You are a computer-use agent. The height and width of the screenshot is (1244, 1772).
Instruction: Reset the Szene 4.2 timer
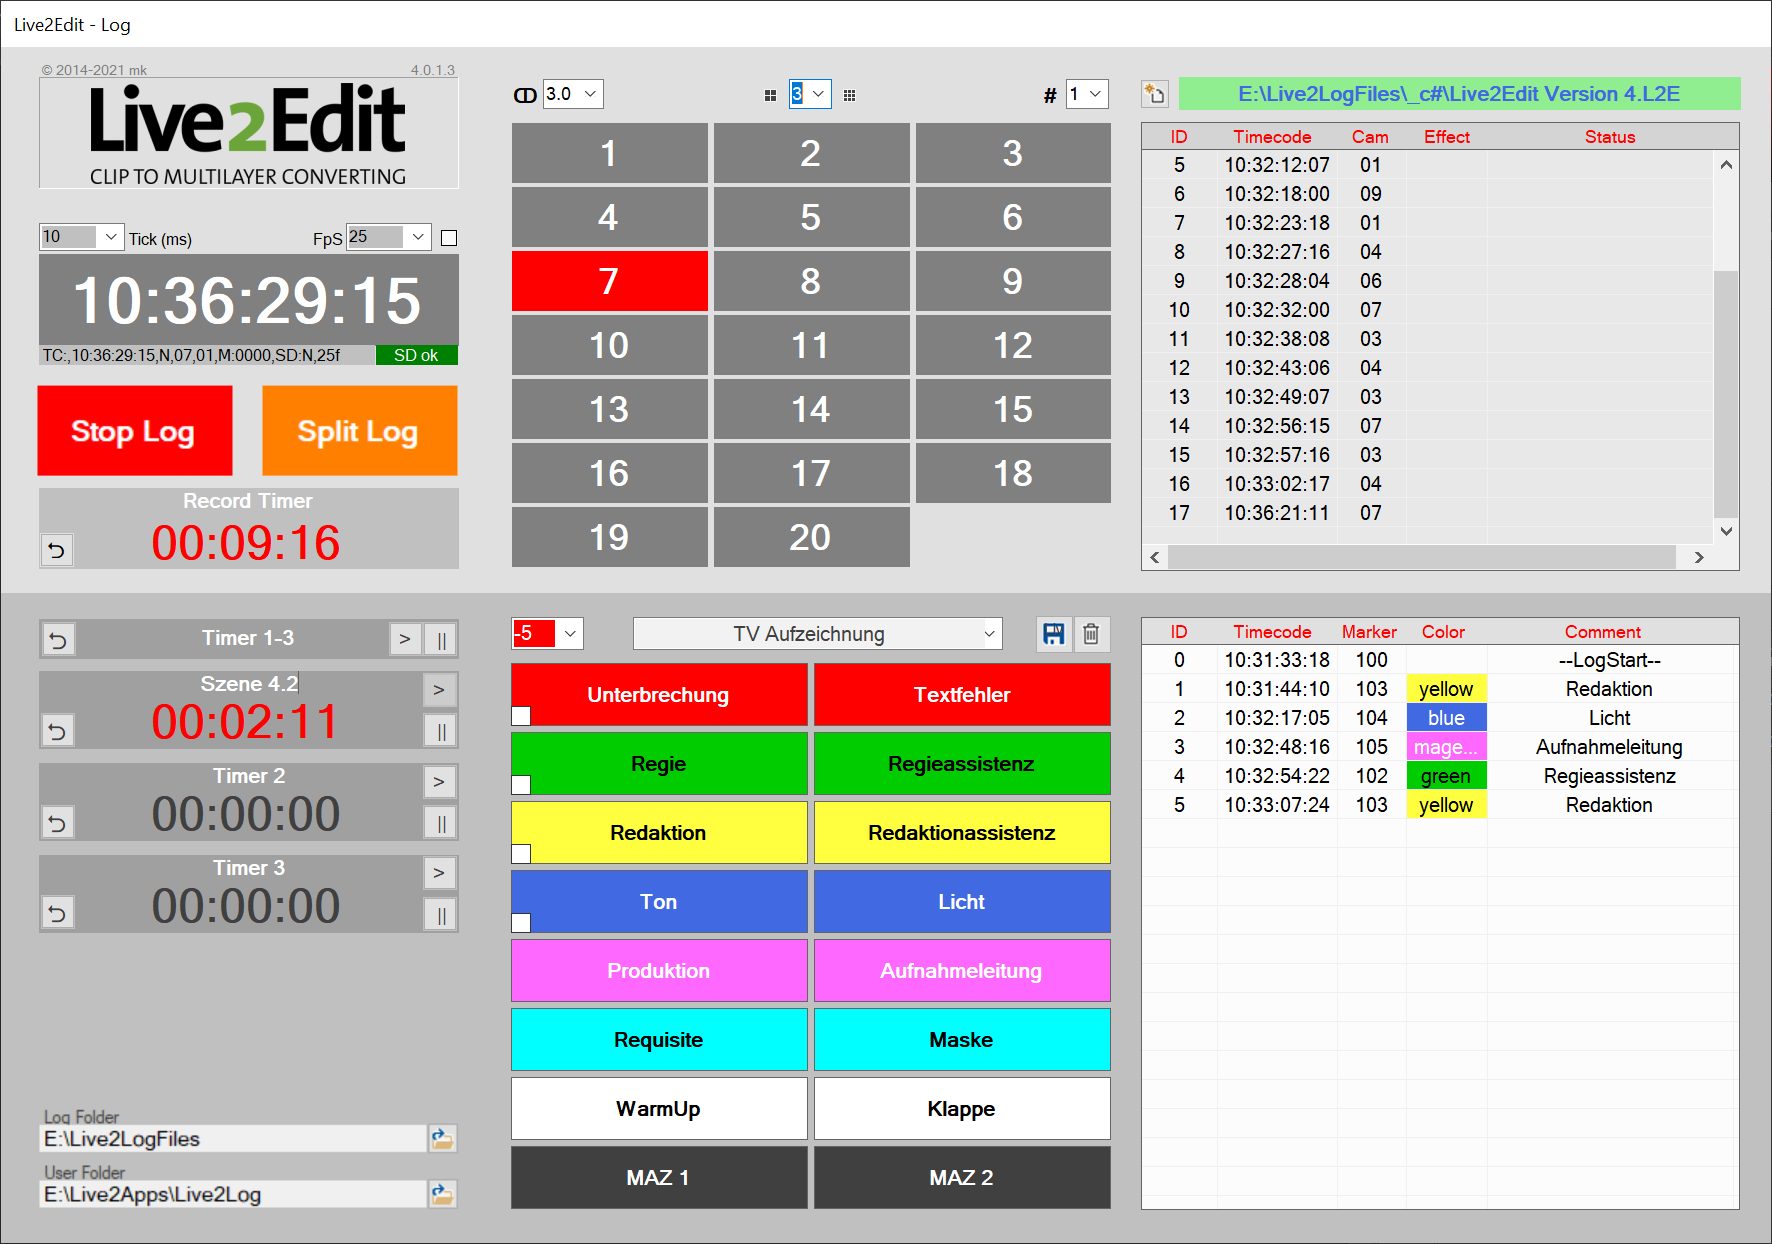(58, 731)
